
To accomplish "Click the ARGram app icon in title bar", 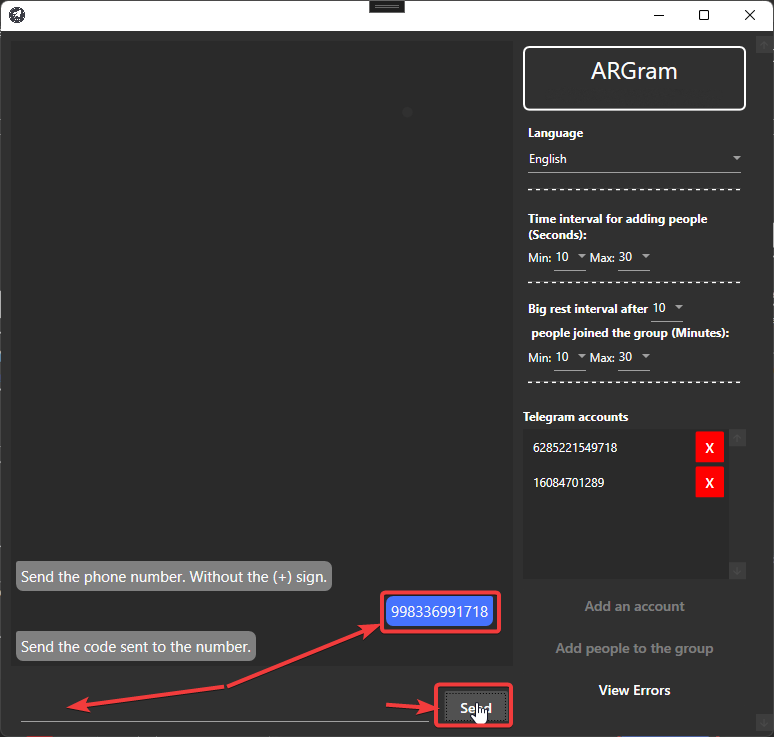I will click(x=17, y=15).
